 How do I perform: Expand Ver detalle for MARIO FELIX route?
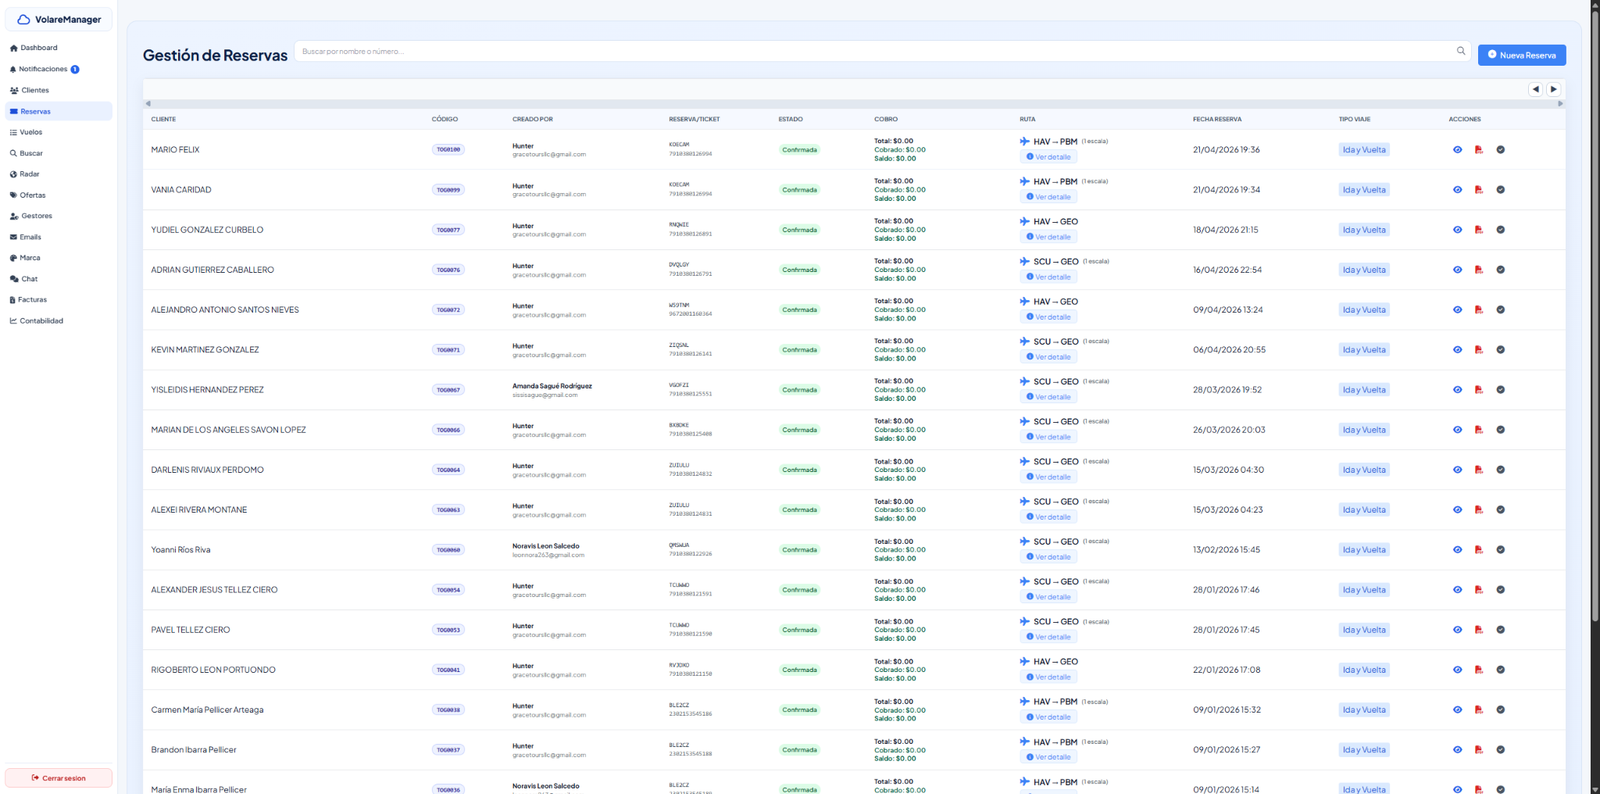pos(1048,157)
